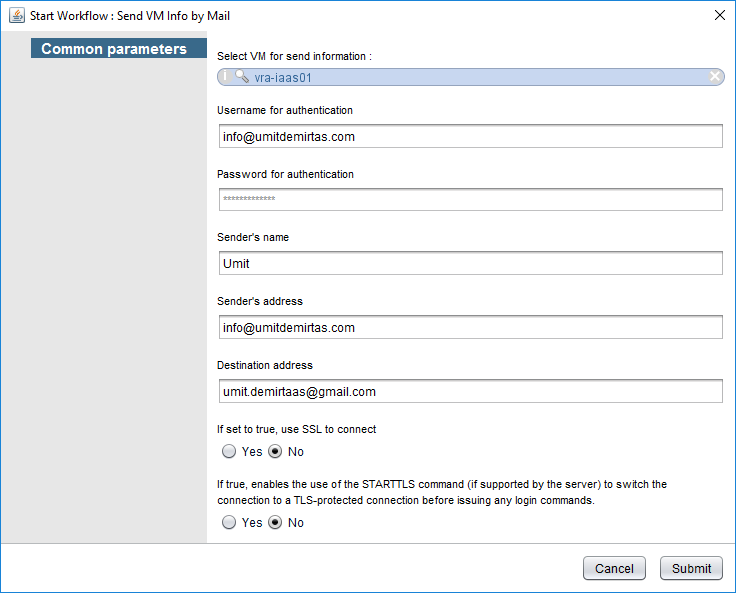Click the 'Select VM for send information' label
Screen dimensions: 736x593
[294, 56]
